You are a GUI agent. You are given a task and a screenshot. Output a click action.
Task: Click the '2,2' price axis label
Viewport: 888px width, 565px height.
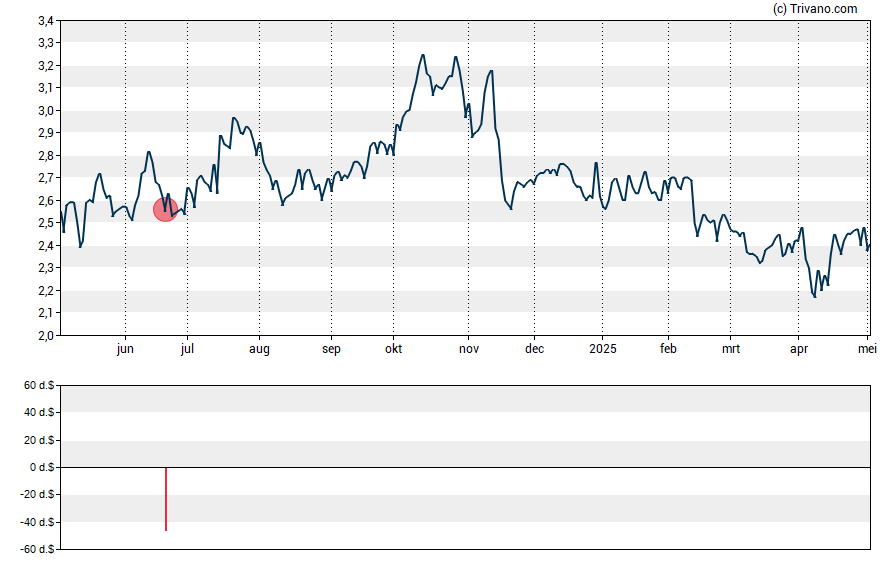click(x=46, y=291)
